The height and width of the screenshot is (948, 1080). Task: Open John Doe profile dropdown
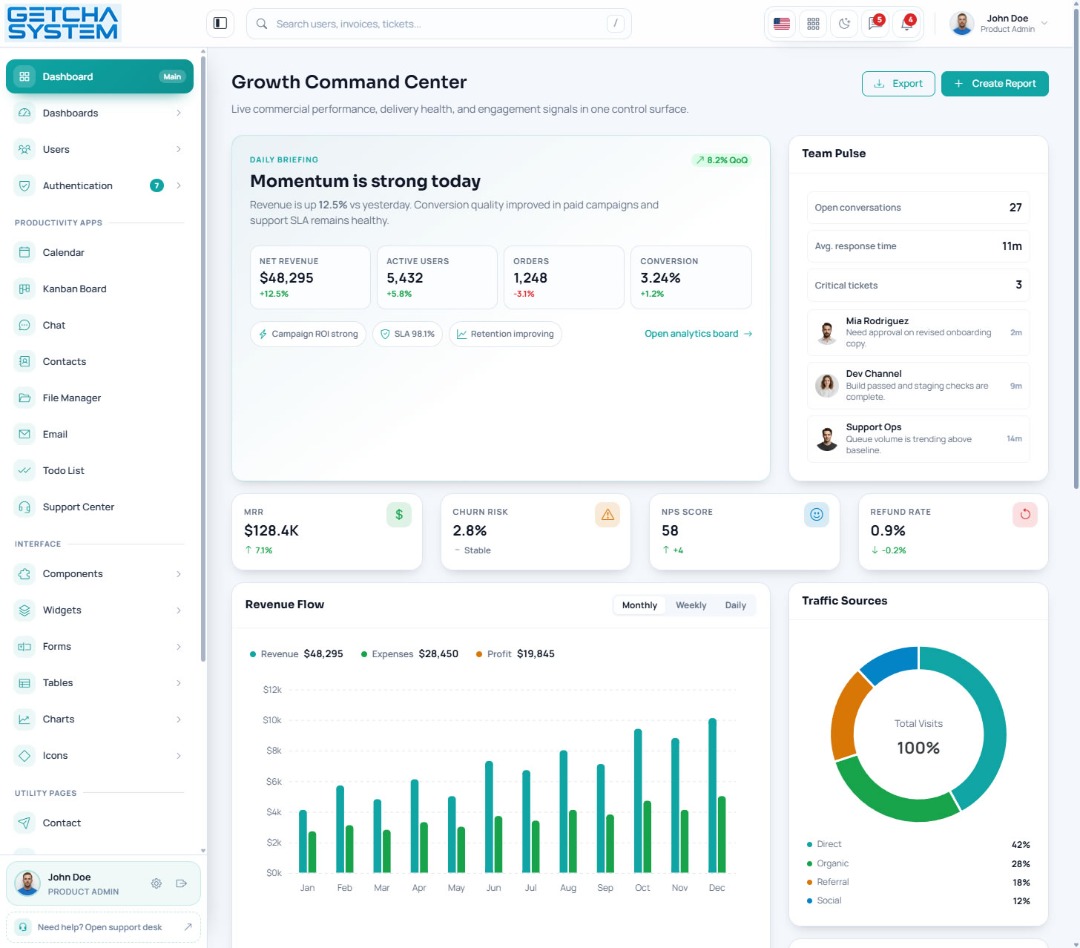[998, 23]
